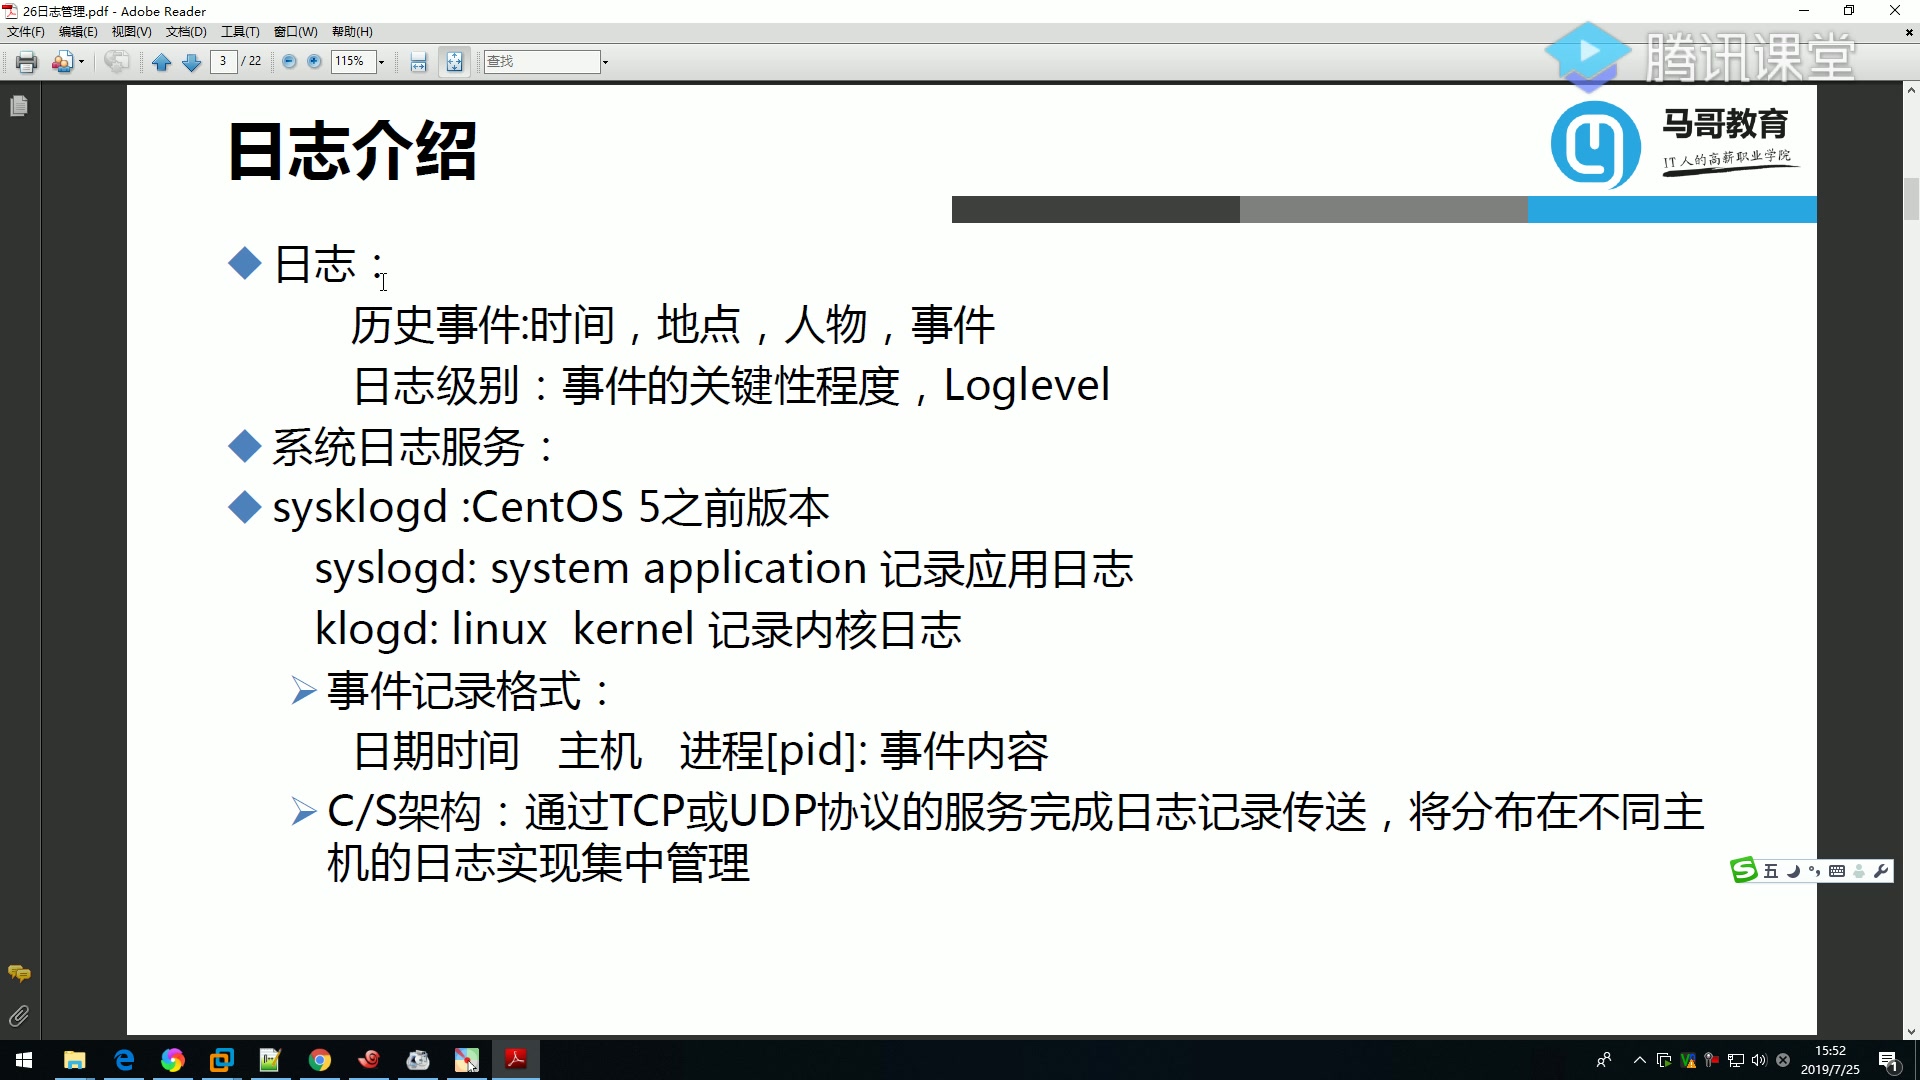The height and width of the screenshot is (1080, 1920).
Task: Click the previous page navigation arrow
Action: pos(162,61)
